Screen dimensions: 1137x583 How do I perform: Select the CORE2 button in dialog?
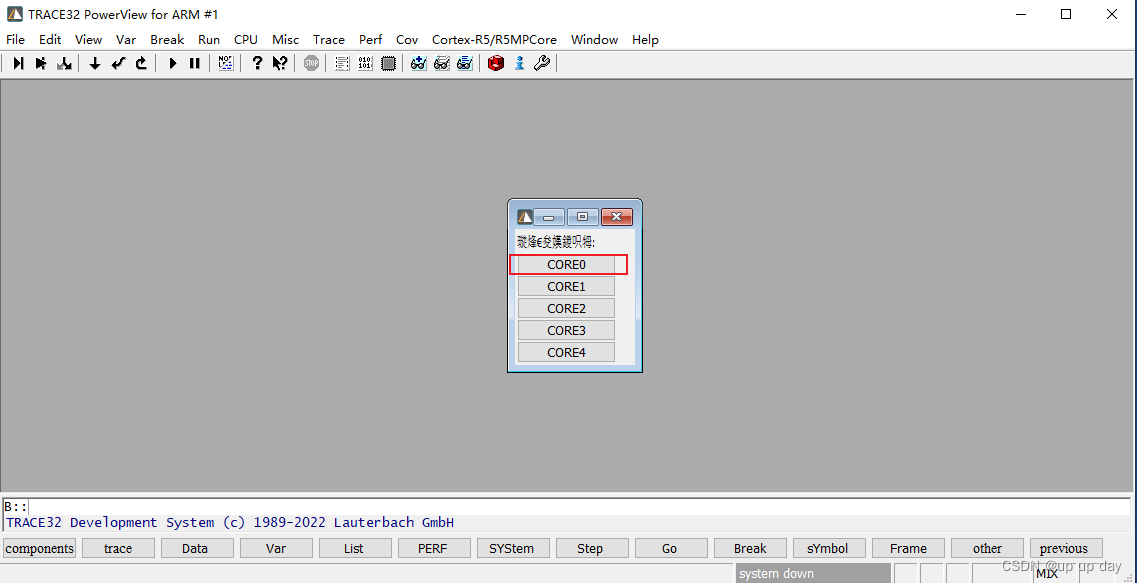(x=566, y=308)
